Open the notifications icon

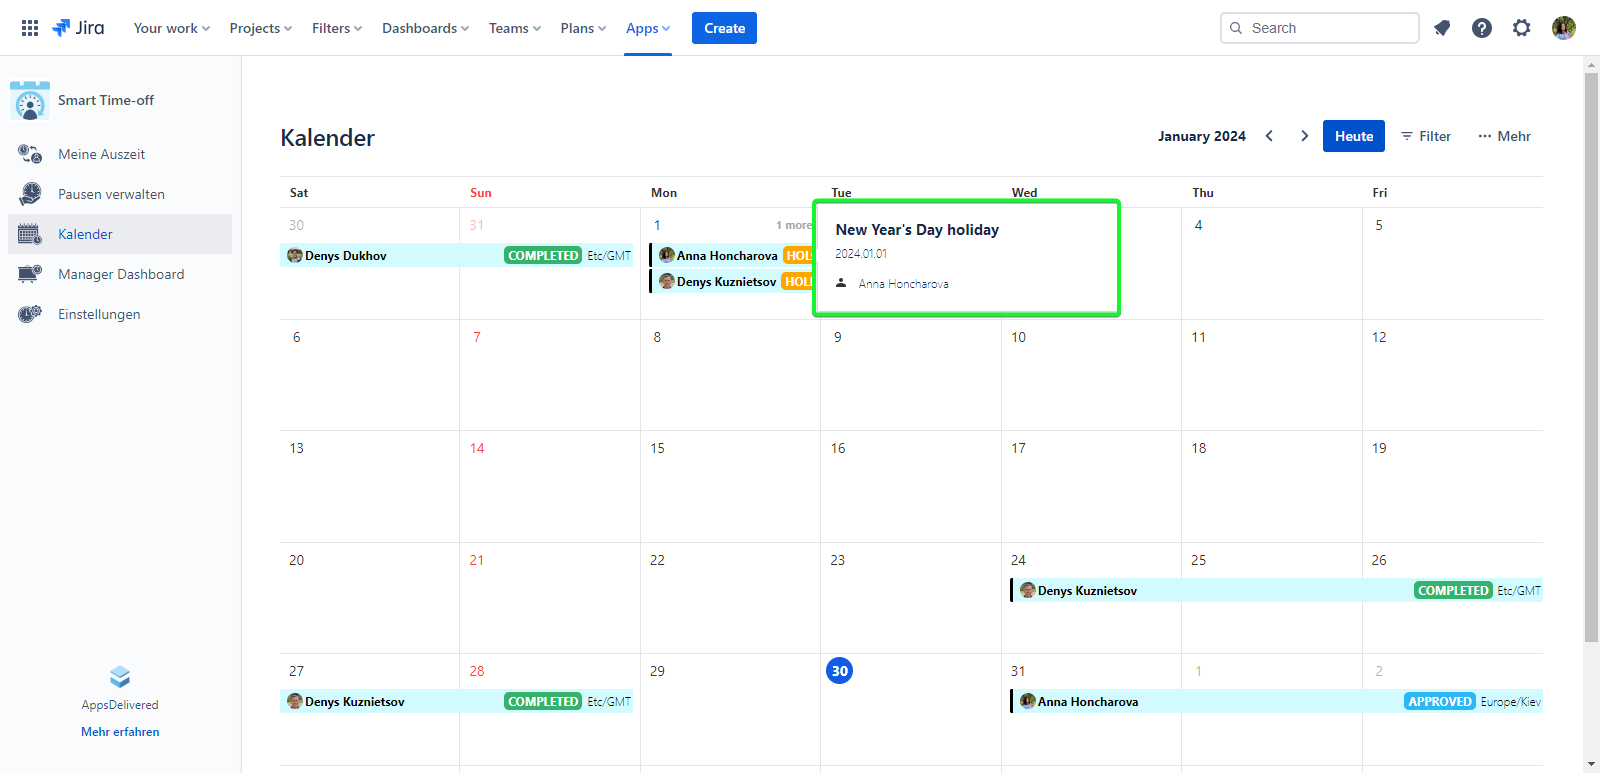tap(1442, 28)
